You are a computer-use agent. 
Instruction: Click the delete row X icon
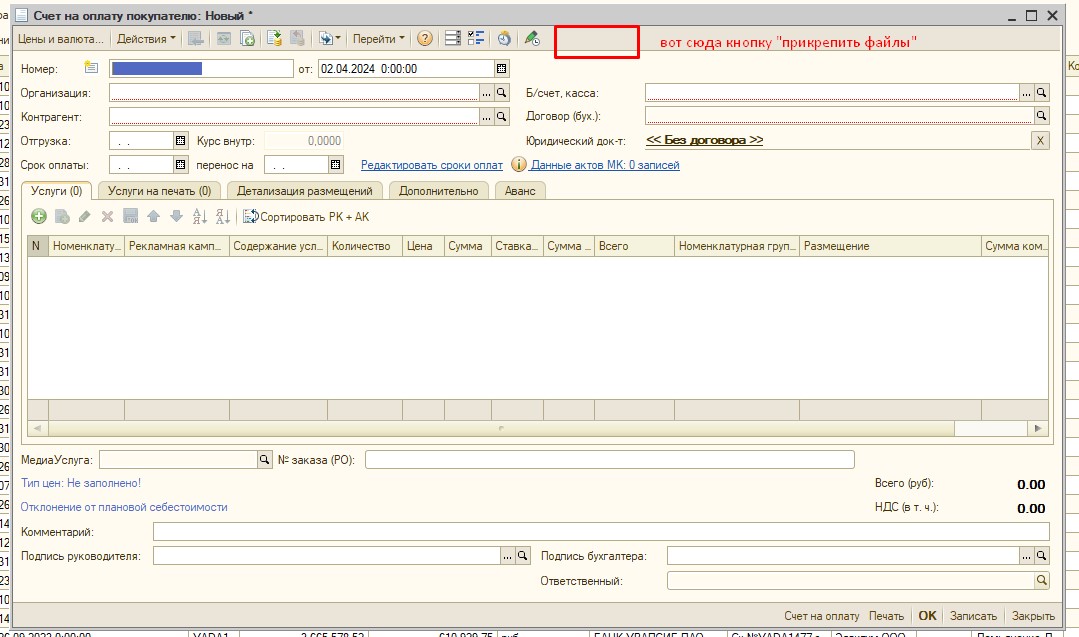(x=107, y=216)
